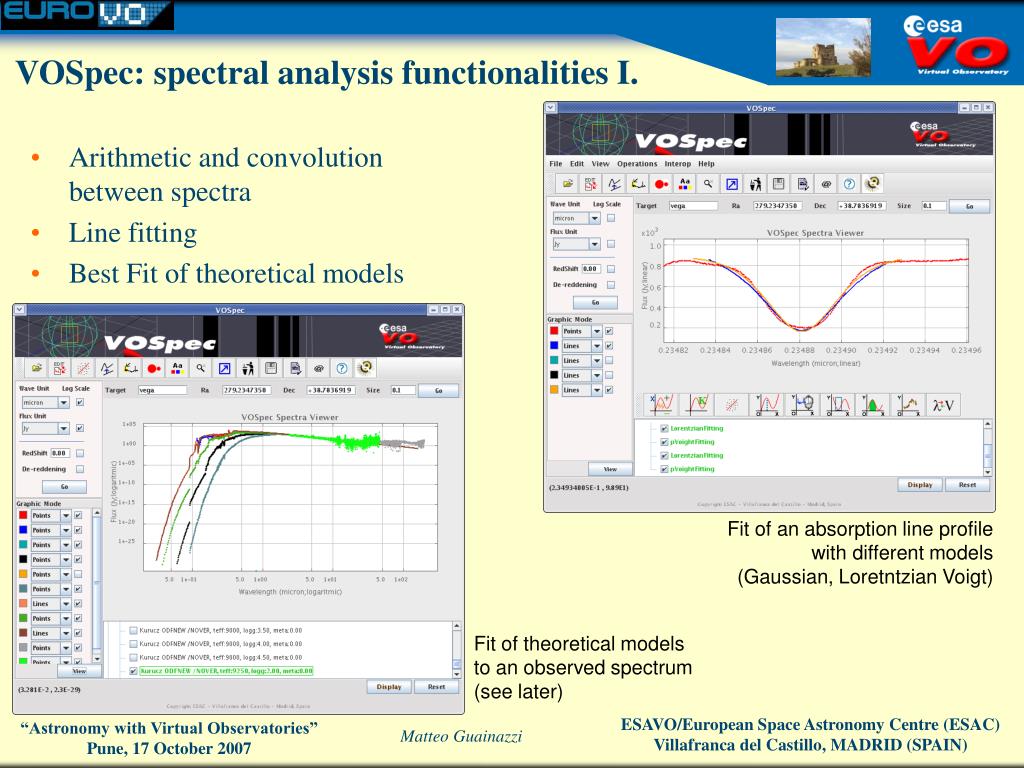Screen dimensions: 1024x768
Task: Click the red color swatch in upper Graphic Mode
Action: (554, 331)
